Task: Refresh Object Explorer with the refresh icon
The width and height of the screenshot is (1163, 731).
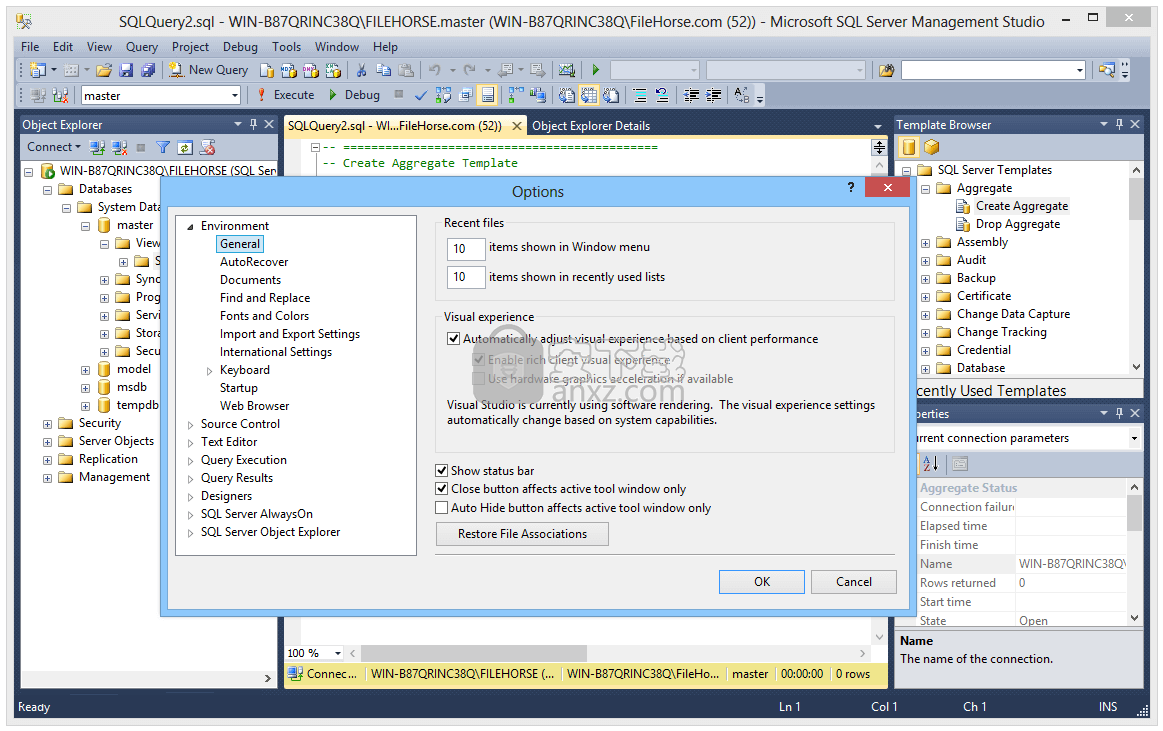Action: click(x=185, y=148)
